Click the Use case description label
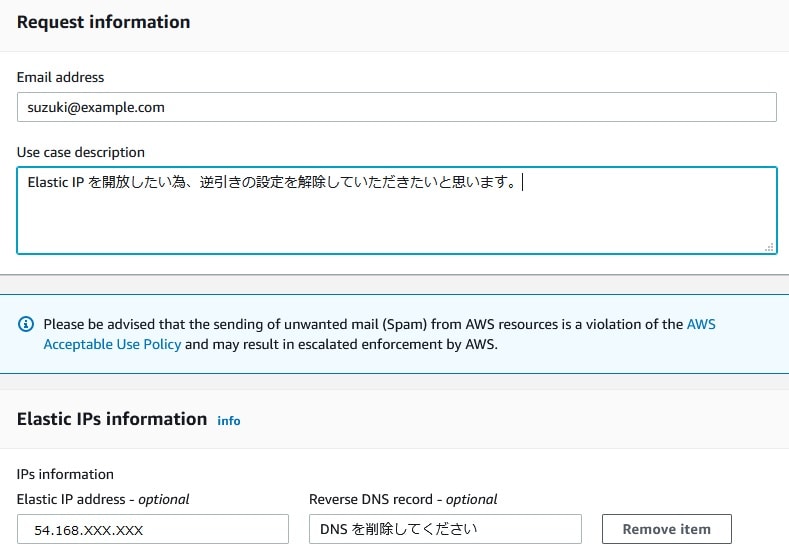The width and height of the screenshot is (789, 555). [x=81, y=152]
